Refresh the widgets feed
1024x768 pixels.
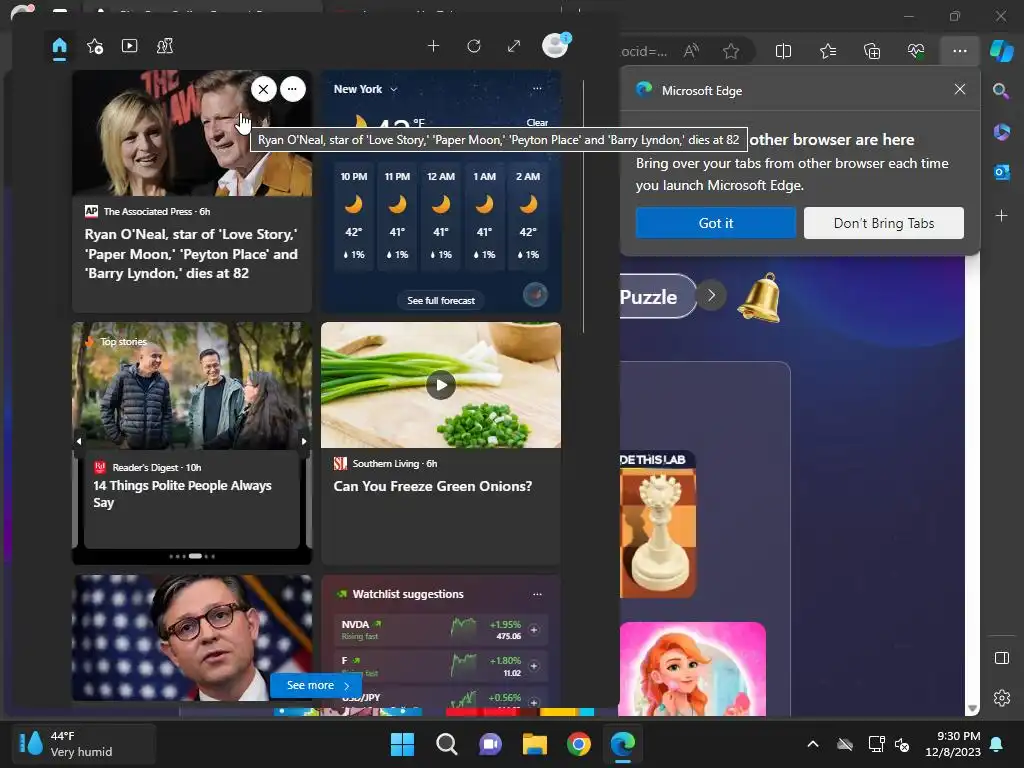point(474,46)
